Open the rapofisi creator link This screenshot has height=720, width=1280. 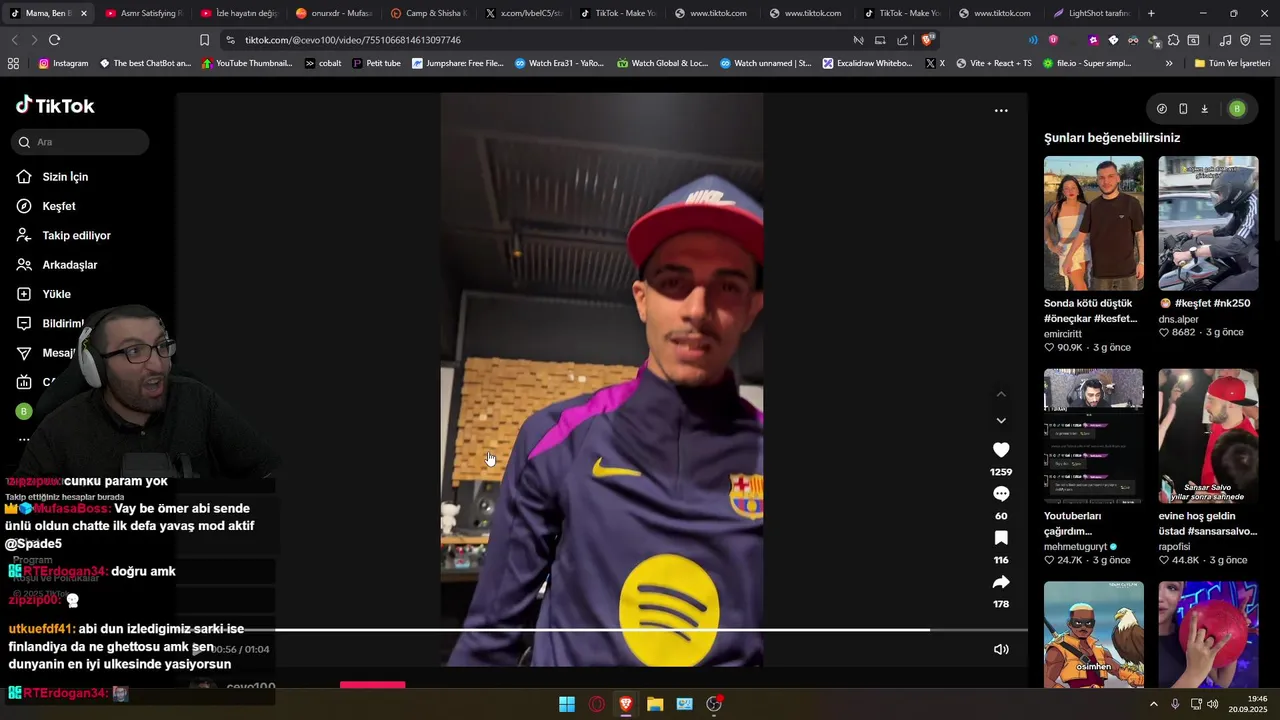tap(1174, 547)
